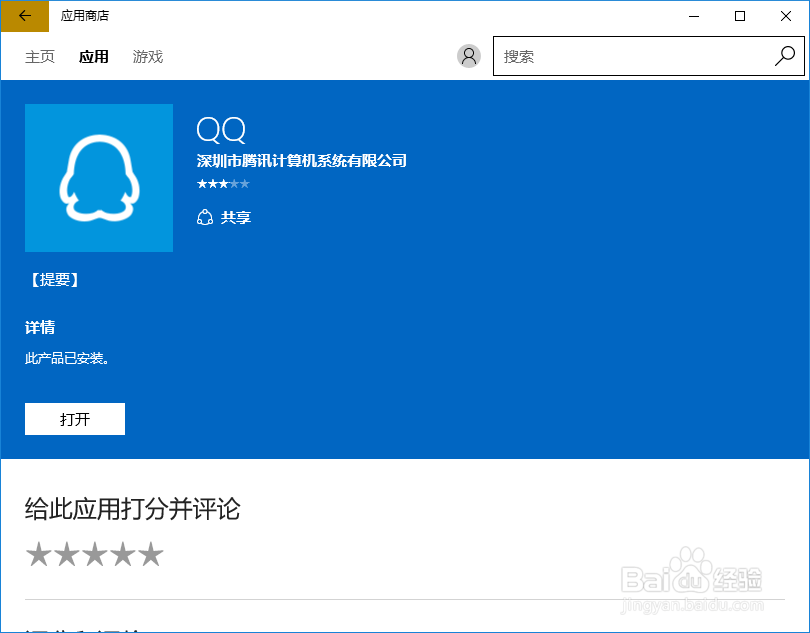
Task: Maximize the 应用商店 window
Action: coord(740,16)
